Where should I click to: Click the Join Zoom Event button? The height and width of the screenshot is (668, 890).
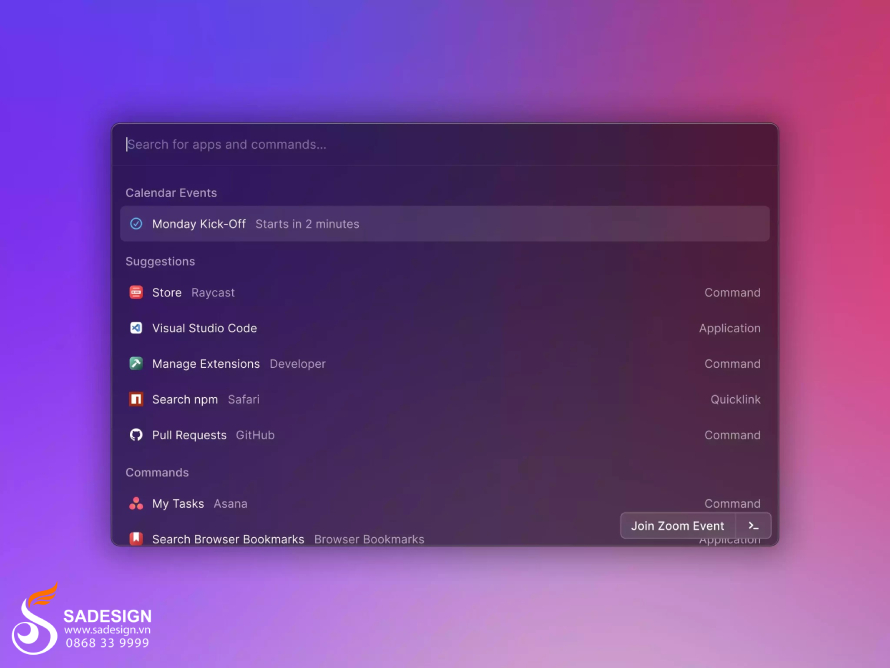[x=678, y=526]
